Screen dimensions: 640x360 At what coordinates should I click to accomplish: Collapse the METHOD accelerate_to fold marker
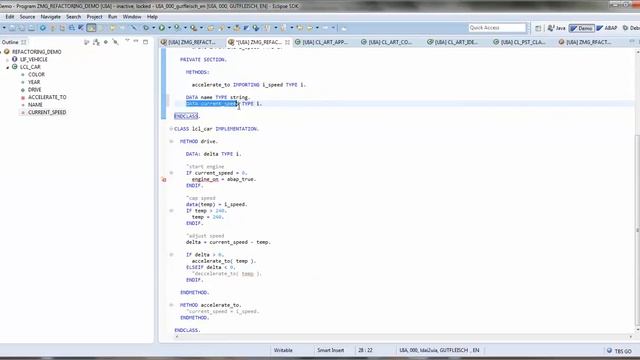(x=171, y=305)
